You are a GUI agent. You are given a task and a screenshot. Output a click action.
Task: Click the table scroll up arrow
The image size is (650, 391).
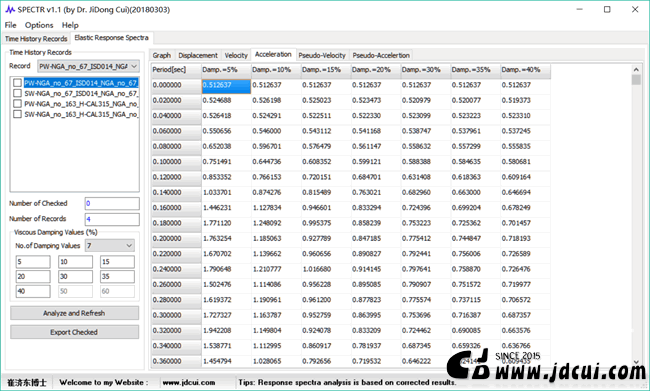click(x=636, y=69)
